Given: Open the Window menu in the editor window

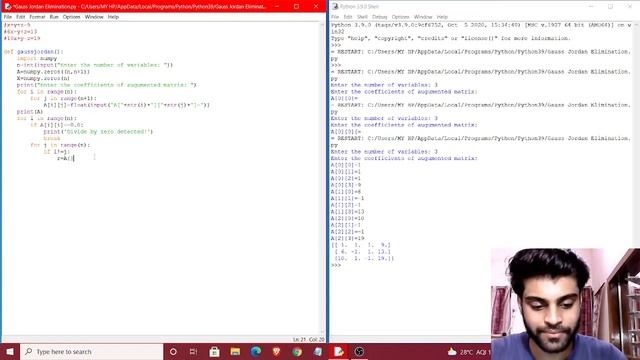Looking at the screenshot, I should [94, 17].
